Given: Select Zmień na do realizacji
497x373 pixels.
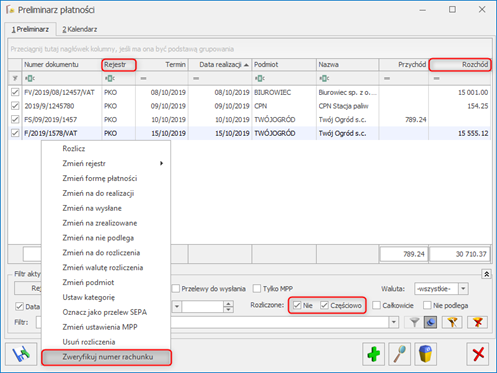Looking at the screenshot, I should point(106,193).
